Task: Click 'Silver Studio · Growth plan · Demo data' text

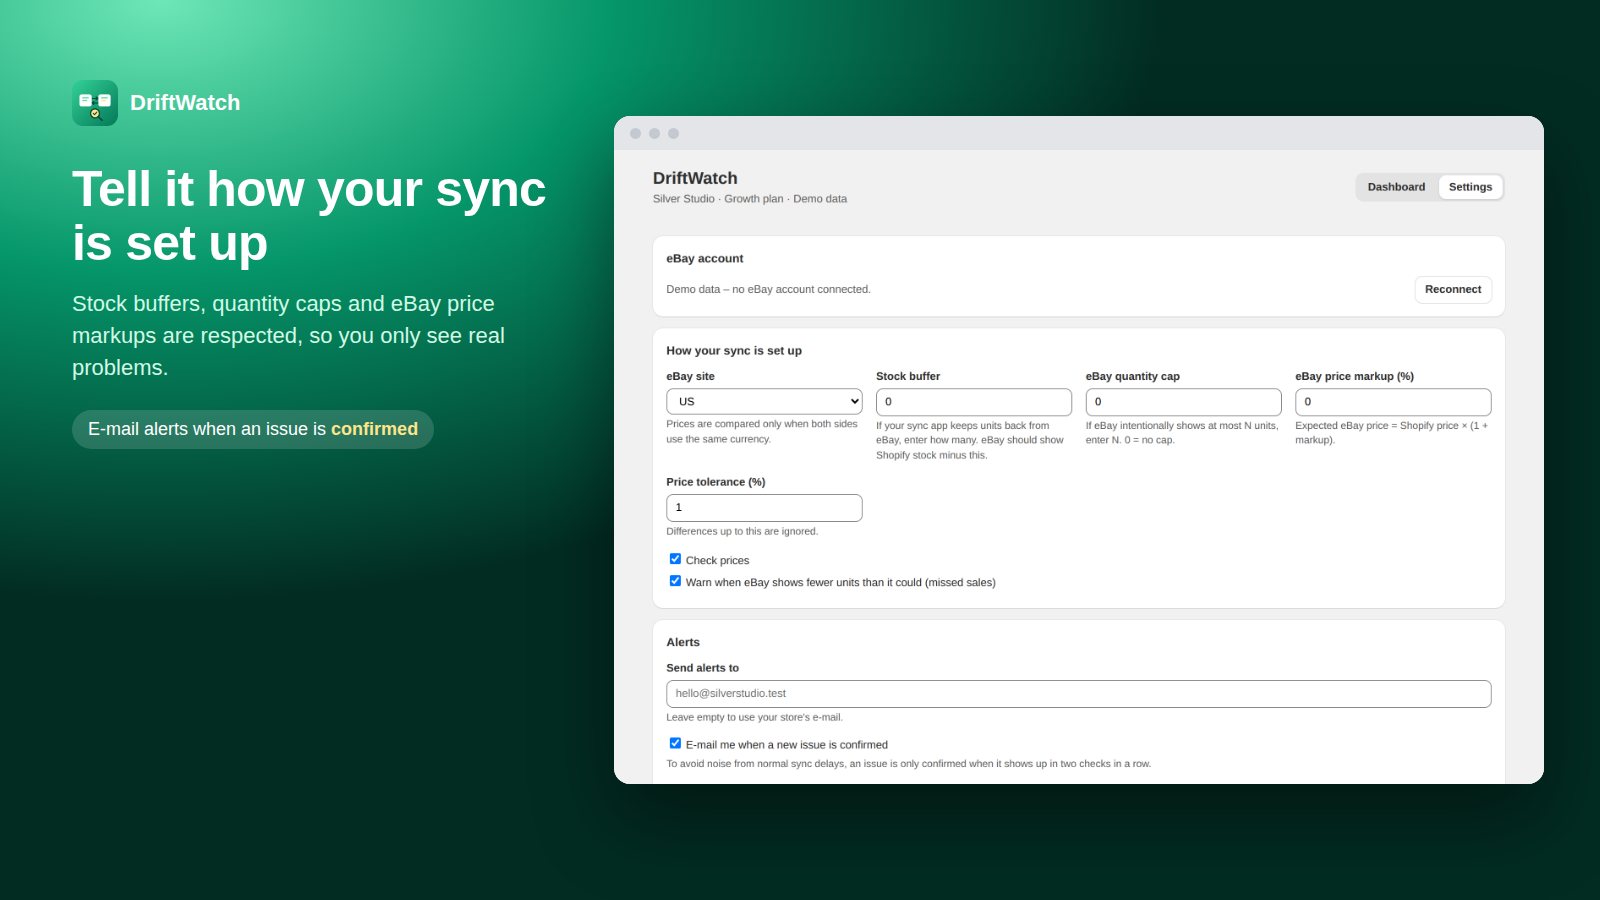Action: tap(750, 199)
